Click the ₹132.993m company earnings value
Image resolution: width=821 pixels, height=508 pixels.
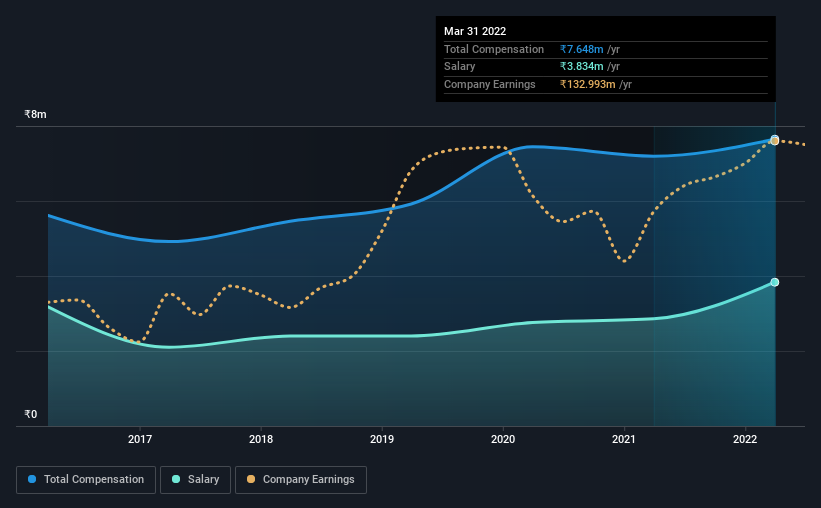click(x=587, y=84)
